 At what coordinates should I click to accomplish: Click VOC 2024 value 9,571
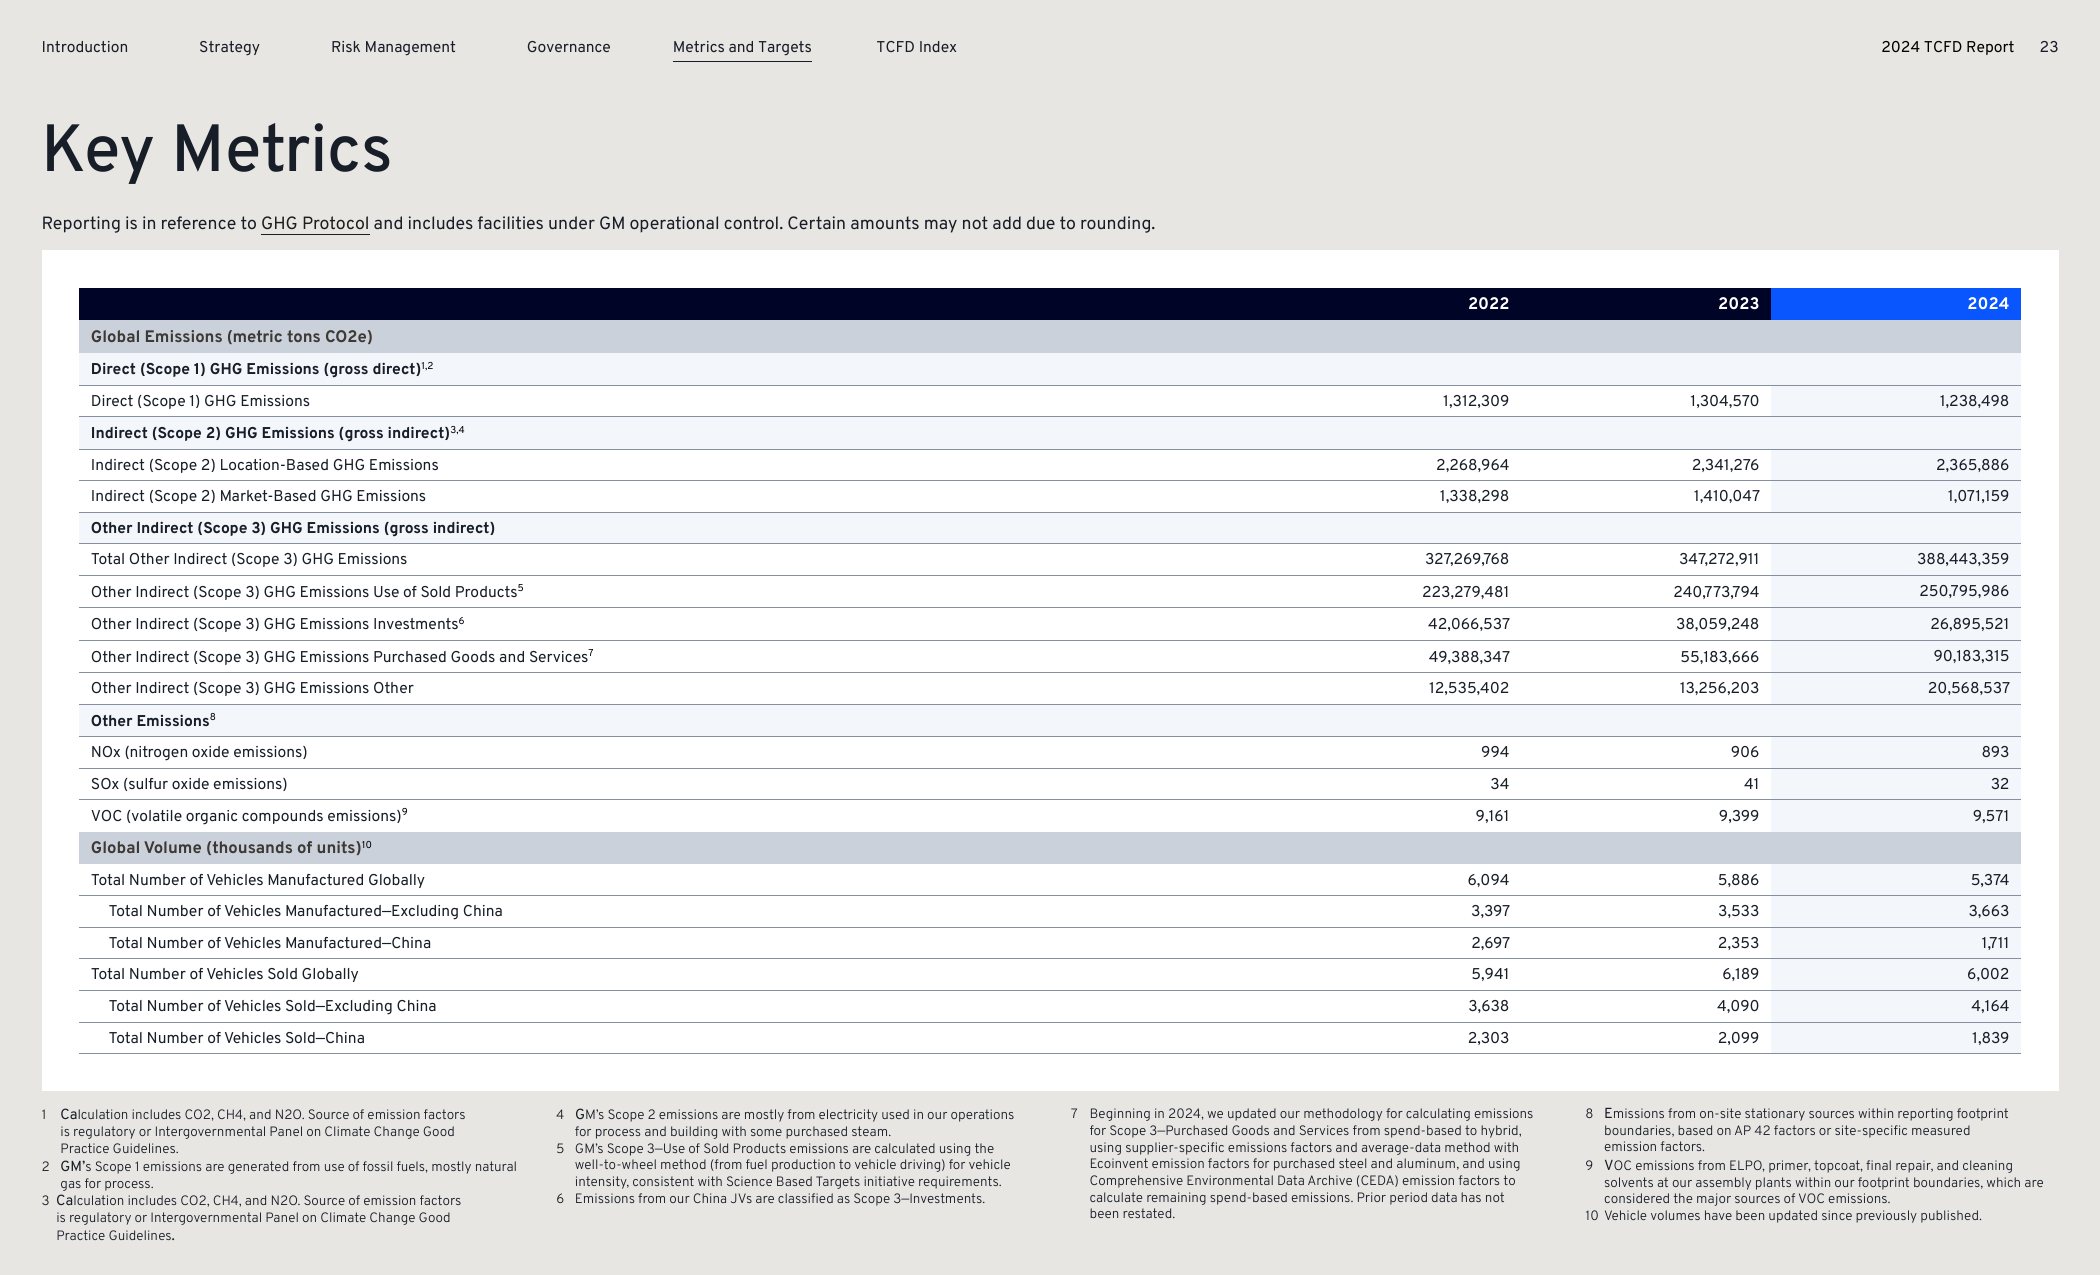(1990, 816)
